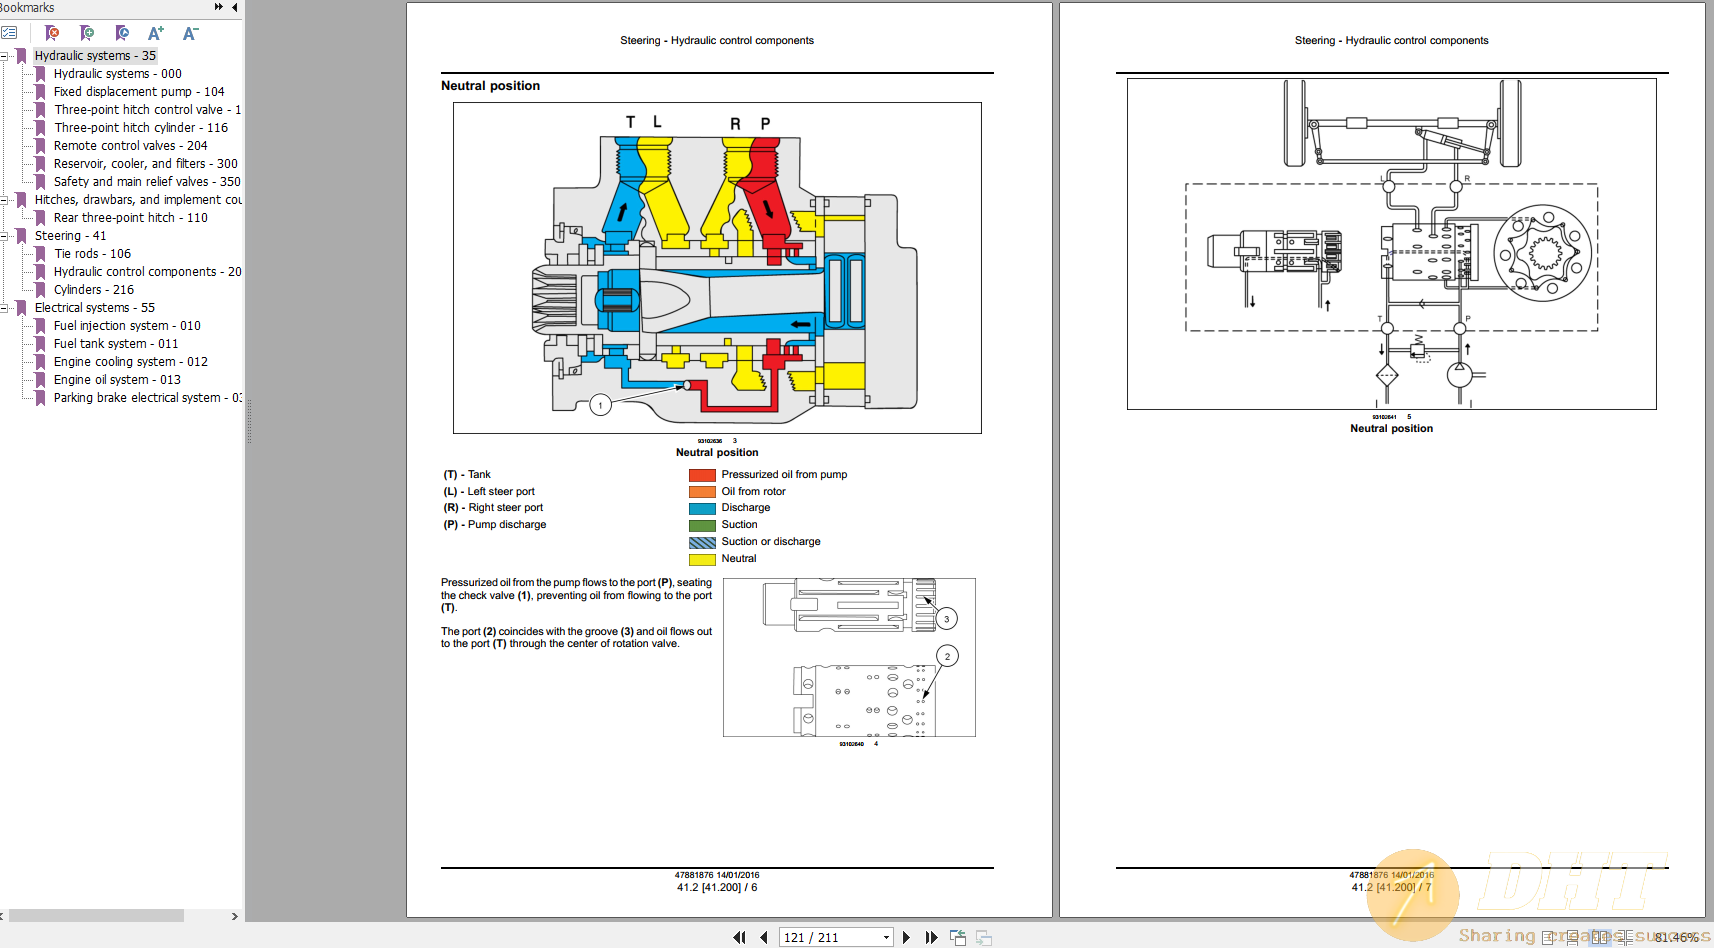The width and height of the screenshot is (1714, 948).
Task: Jump to Fuel injection system - 010
Action: (x=126, y=325)
